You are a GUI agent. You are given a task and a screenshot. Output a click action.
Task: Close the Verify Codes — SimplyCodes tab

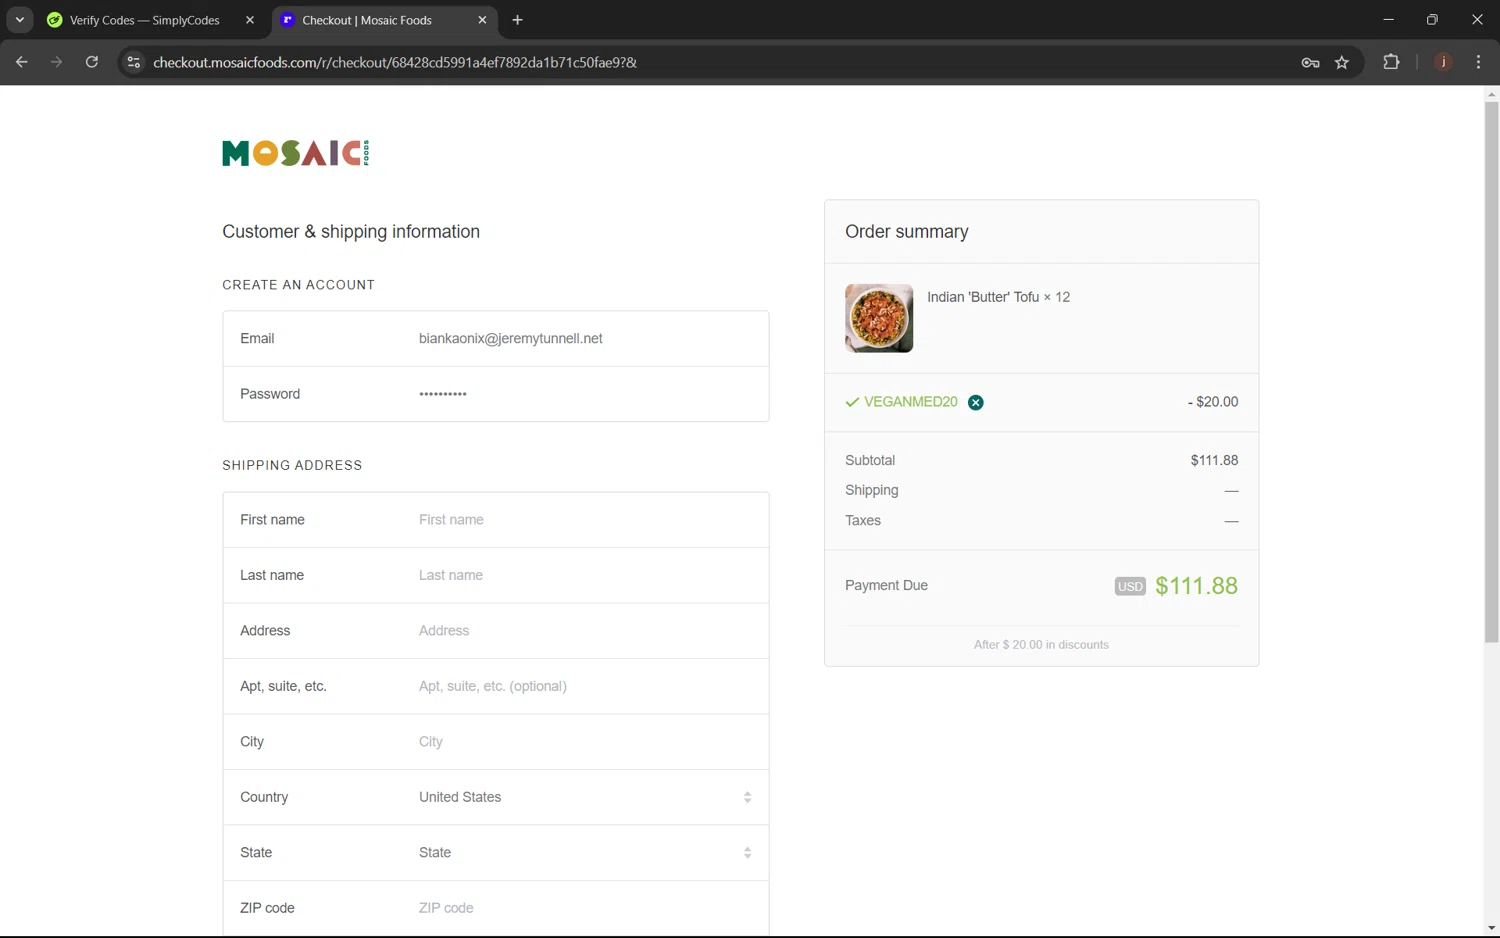(250, 20)
